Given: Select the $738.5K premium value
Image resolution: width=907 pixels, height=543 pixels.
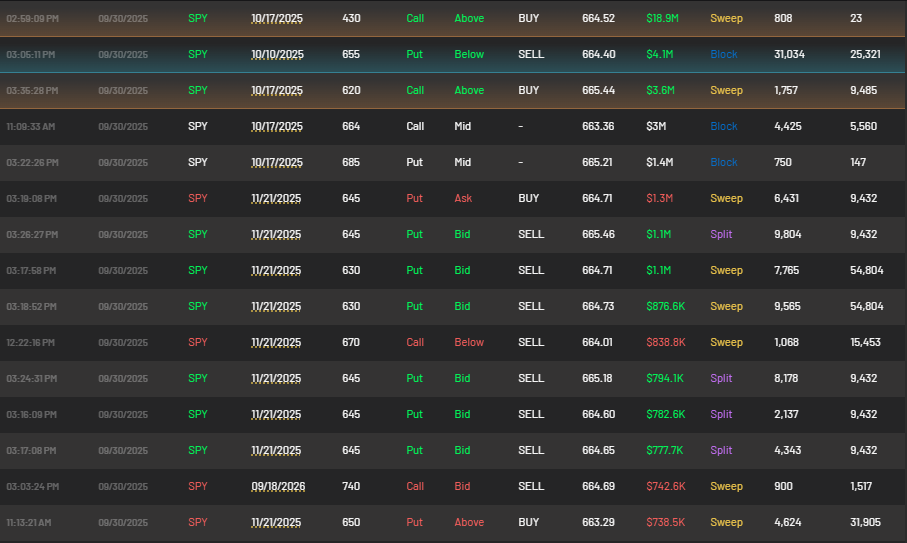Looking at the screenshot, I should [x=665, y=522].
